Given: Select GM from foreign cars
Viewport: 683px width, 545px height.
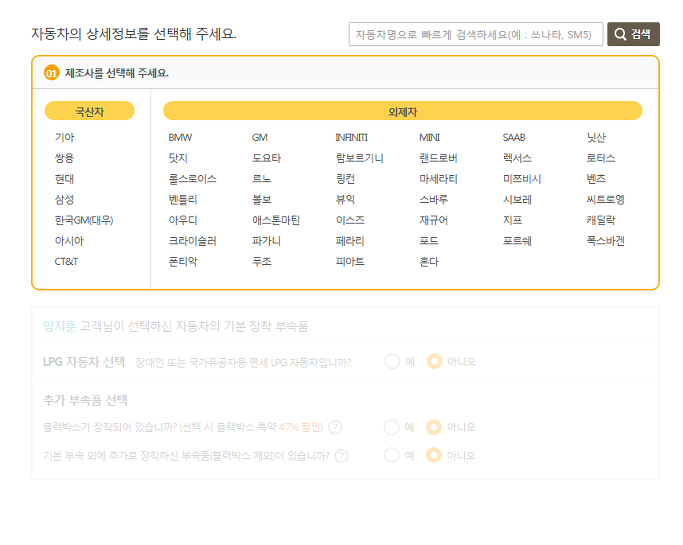Looking at the screenshot, I should coord(260,137).
